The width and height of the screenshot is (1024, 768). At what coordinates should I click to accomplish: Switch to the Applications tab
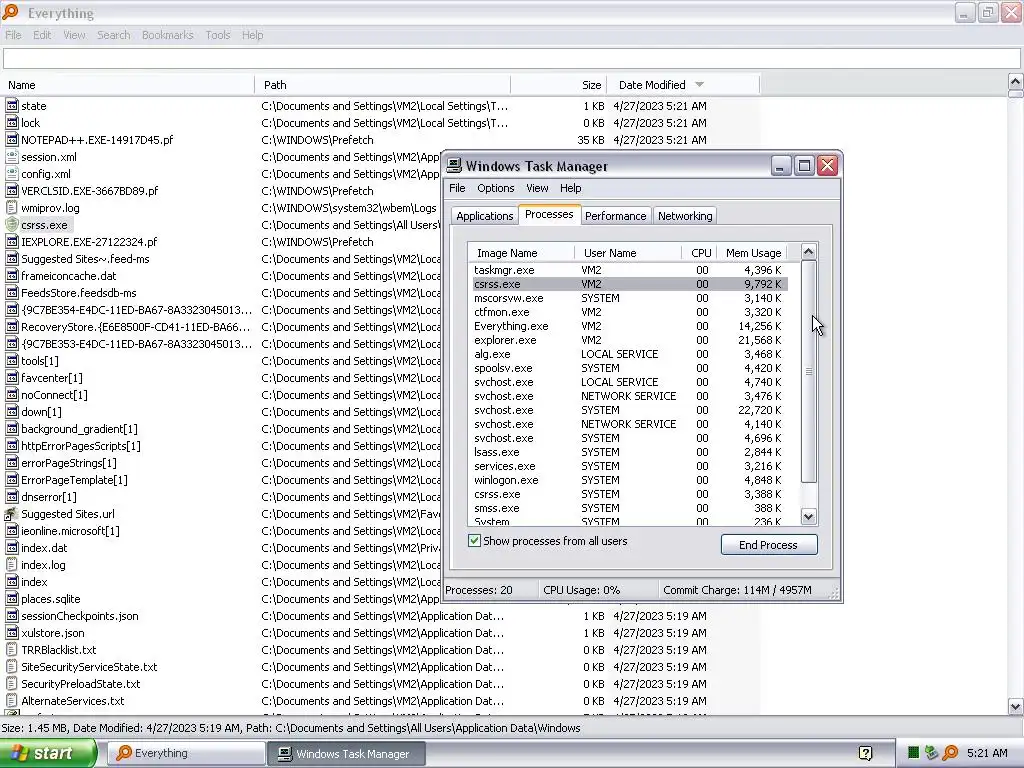click(x=485, y=216)
